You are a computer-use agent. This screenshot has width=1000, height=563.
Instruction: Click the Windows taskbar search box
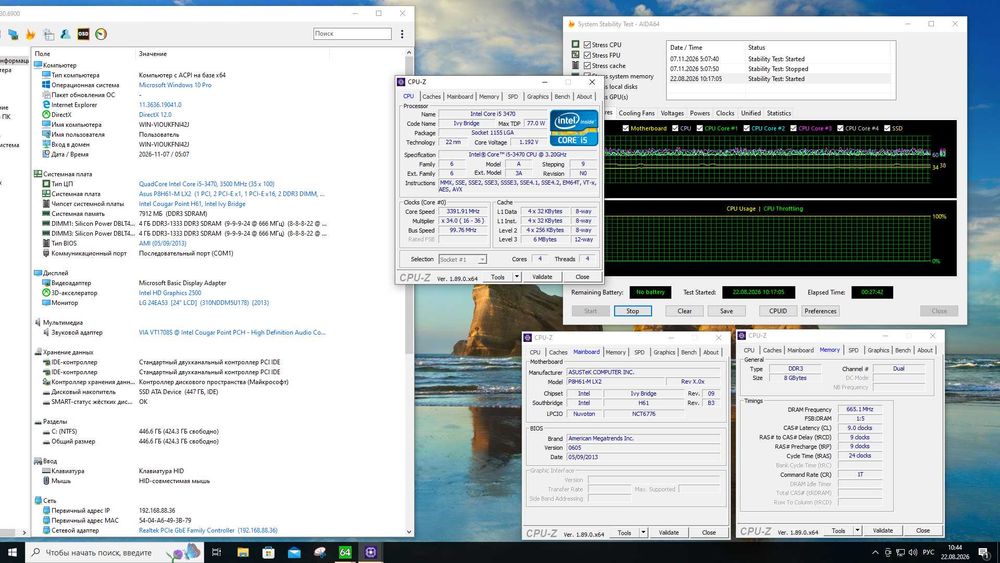coord(115,552)
